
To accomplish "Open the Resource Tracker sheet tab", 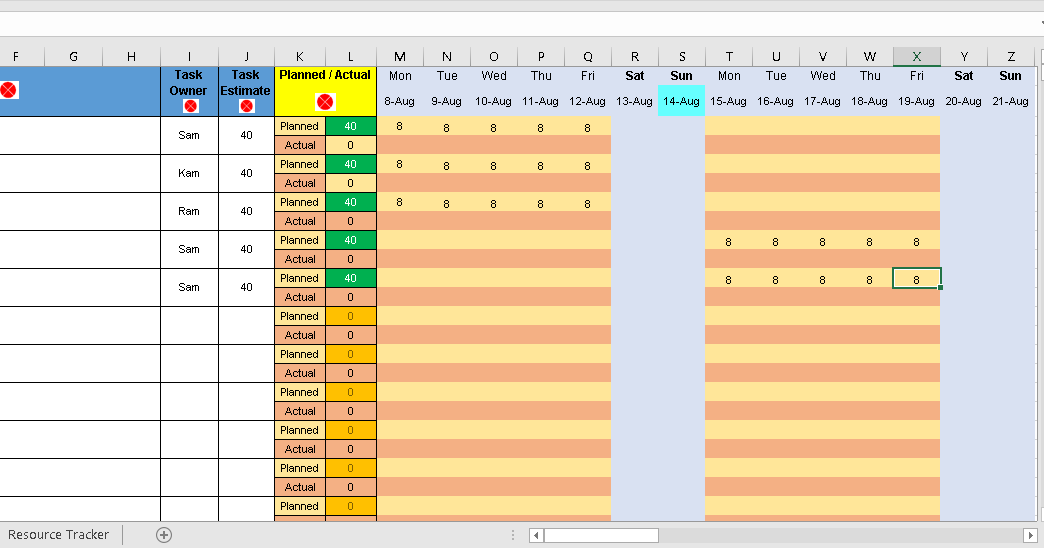I will click(59, 535).
